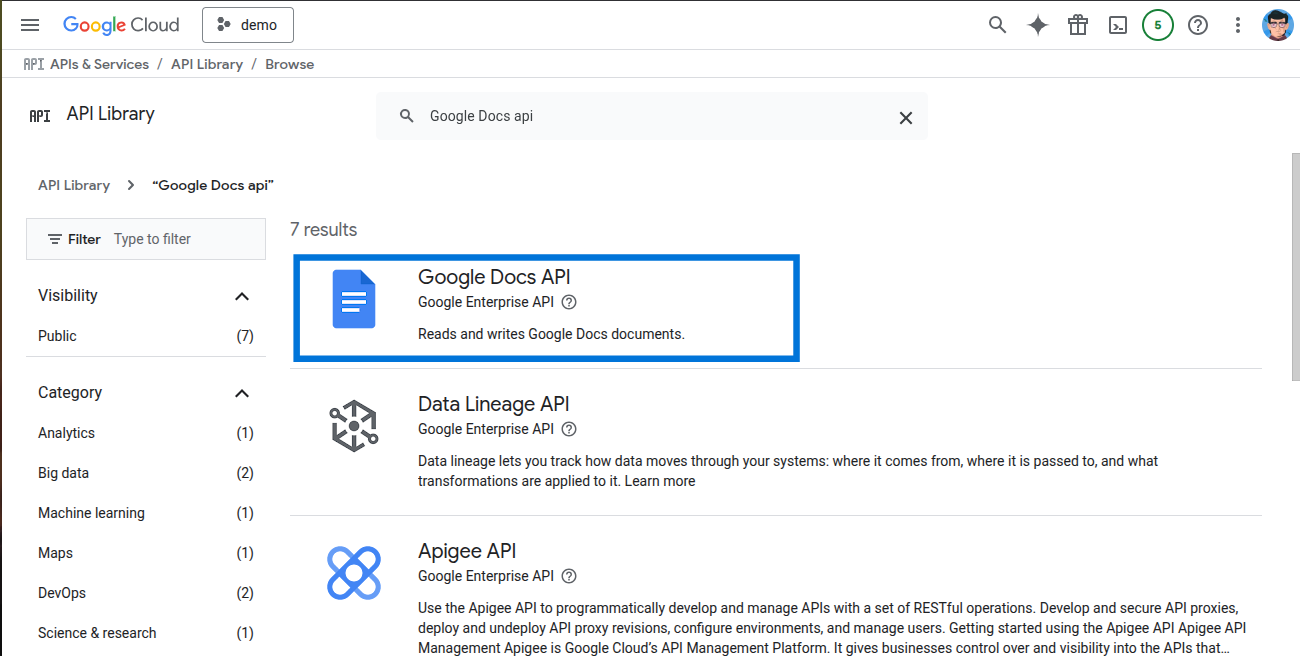Click help icon next to Data Lineage enterprise label
Screen dimensions: 1300x656
[569, 429]
